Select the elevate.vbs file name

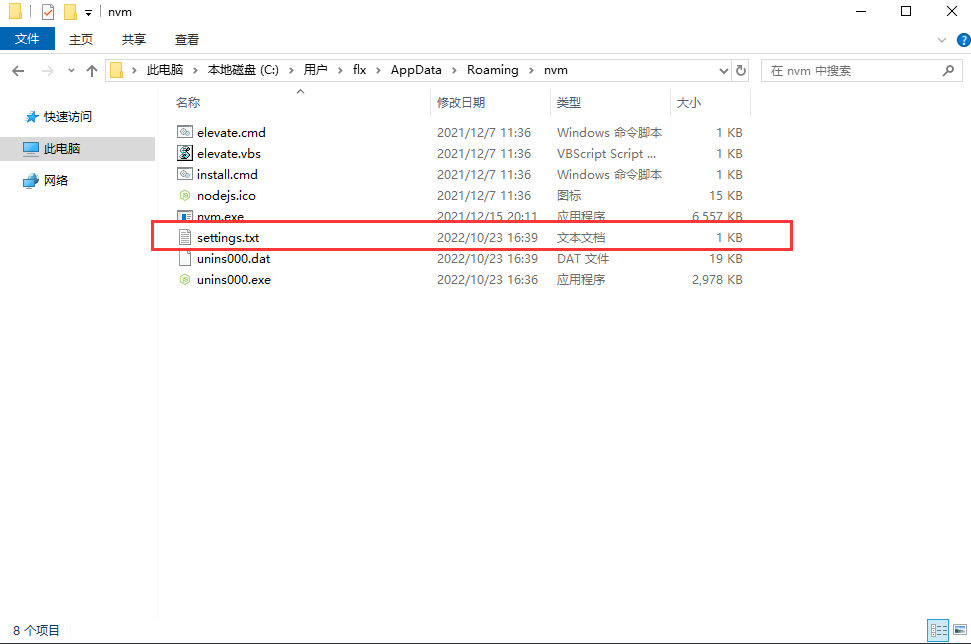pyautogui.click(x=229, y=153)
